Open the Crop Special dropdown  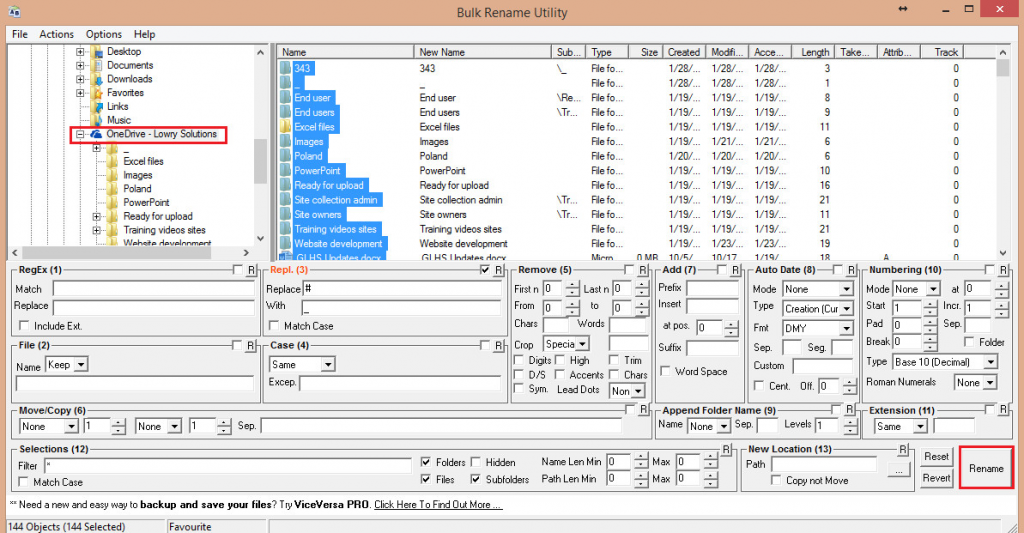(582, 344)
